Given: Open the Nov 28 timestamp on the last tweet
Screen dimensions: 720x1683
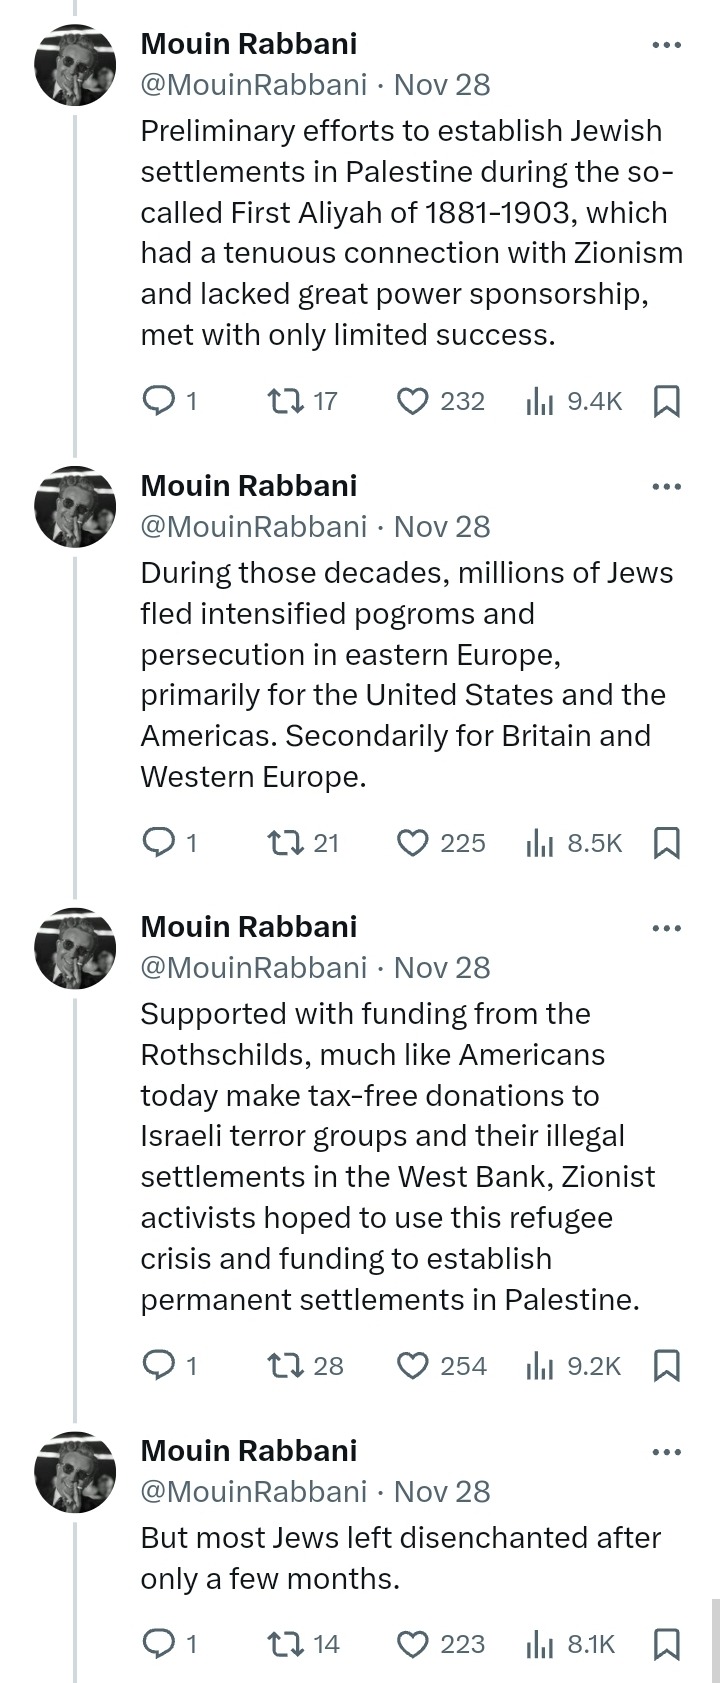Looking at the screenshot, I should click(442, 1491).
